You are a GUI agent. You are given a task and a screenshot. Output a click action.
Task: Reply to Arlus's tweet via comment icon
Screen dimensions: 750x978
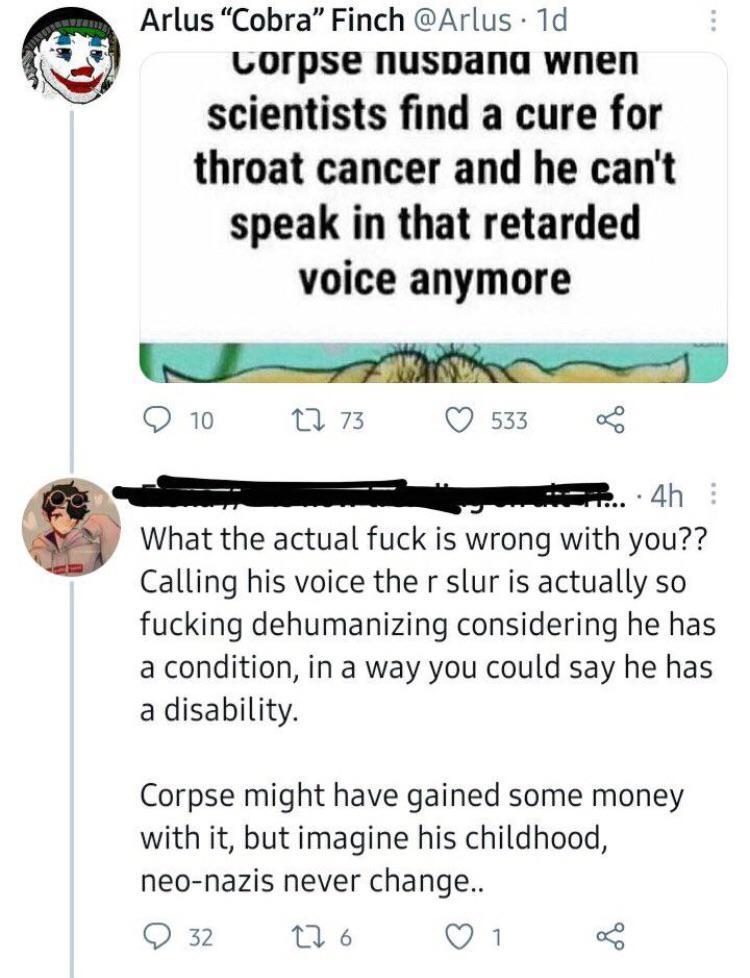pos(156,421)
